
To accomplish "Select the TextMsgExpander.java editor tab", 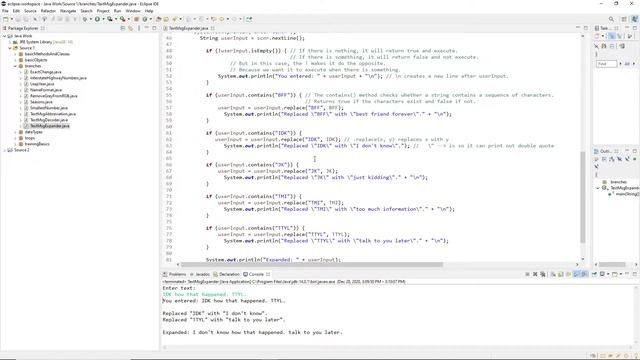I will click(x=188, y=28).
